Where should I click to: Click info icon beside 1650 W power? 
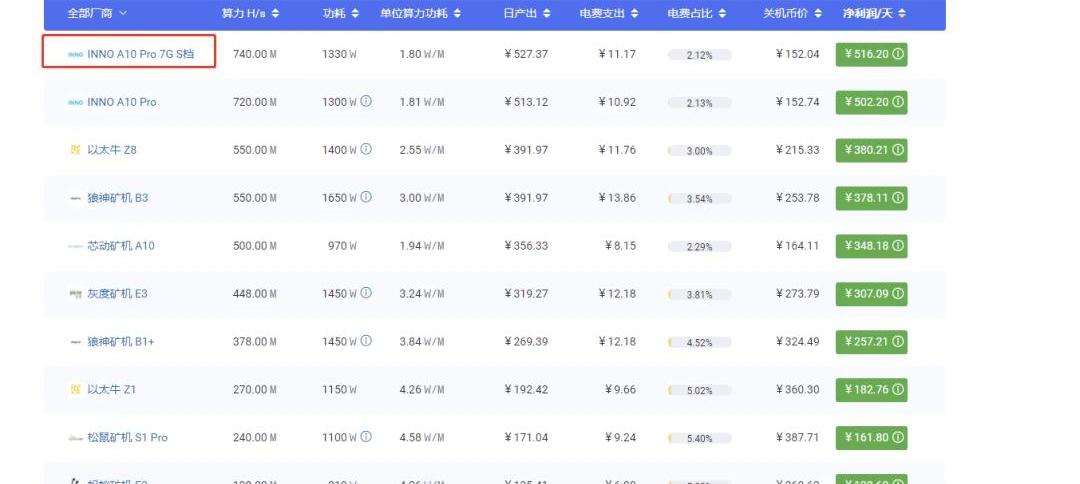(x=366, y=198)
